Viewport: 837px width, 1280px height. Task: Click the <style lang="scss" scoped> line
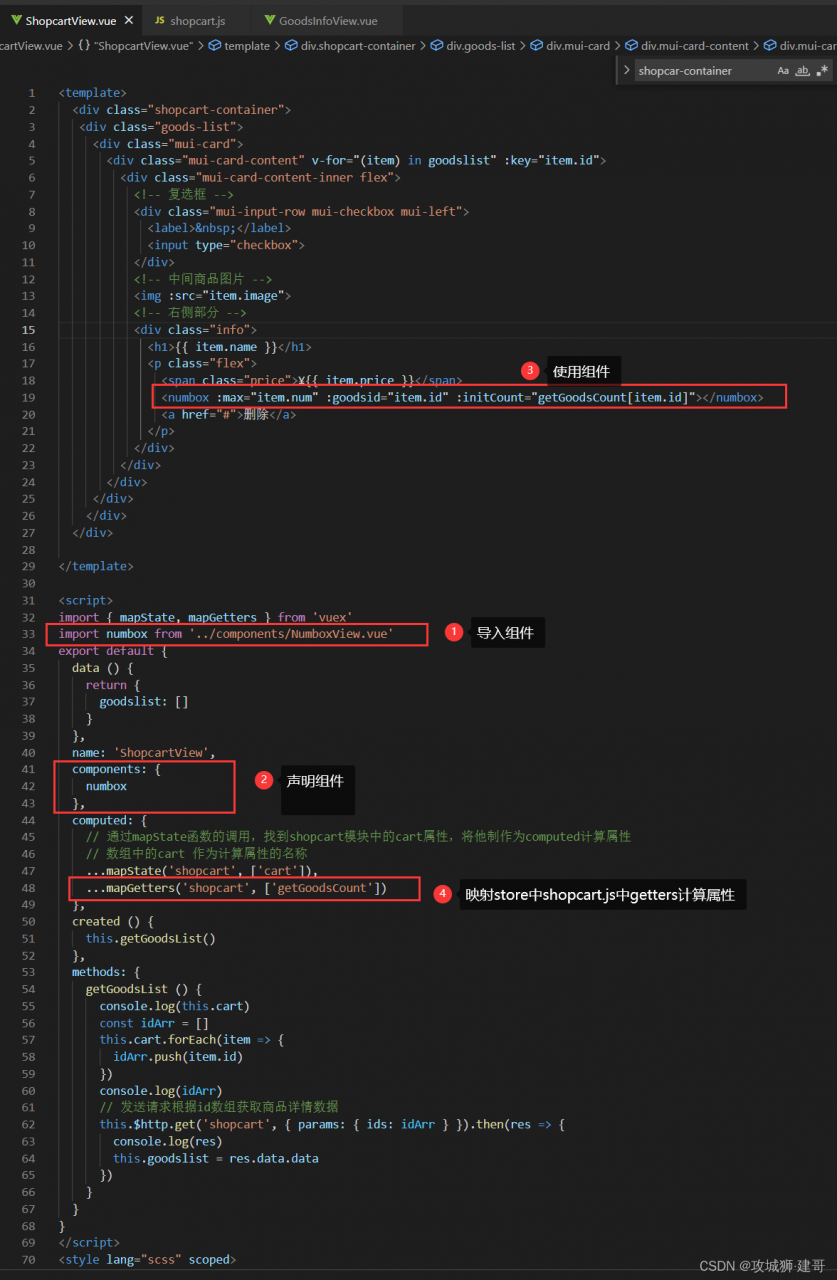(147, 1260)
